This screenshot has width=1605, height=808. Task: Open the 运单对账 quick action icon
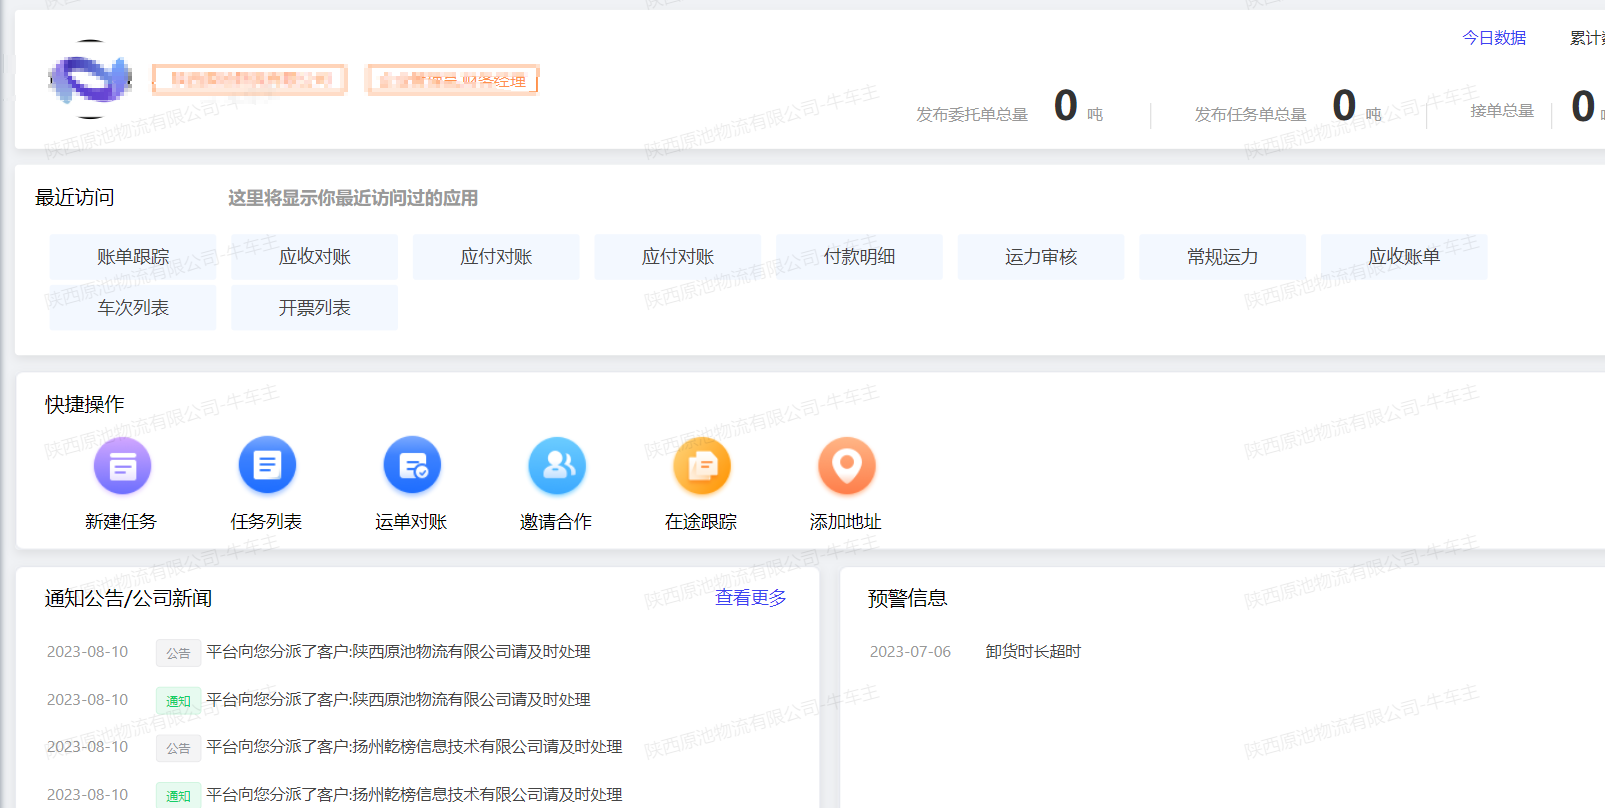pyautogui.click(x=412, y=466)
